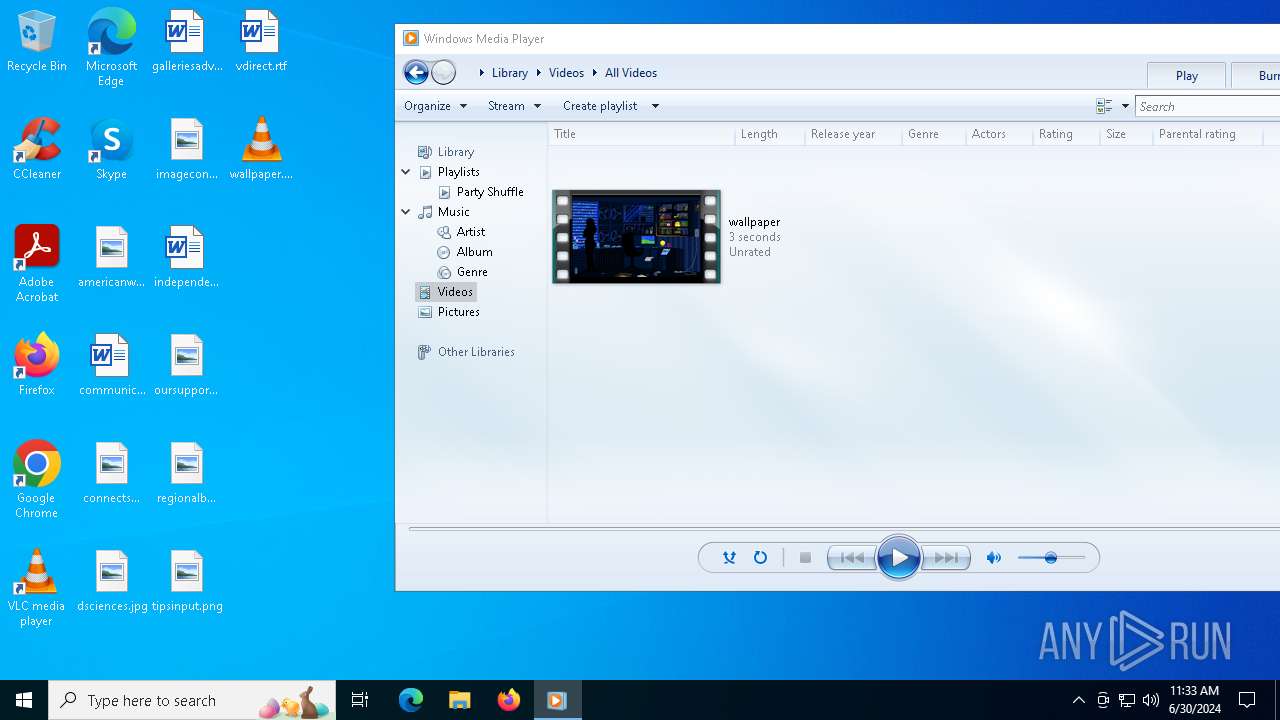
Task: Open the Create playlist button
Action: (x=600, y=106)
